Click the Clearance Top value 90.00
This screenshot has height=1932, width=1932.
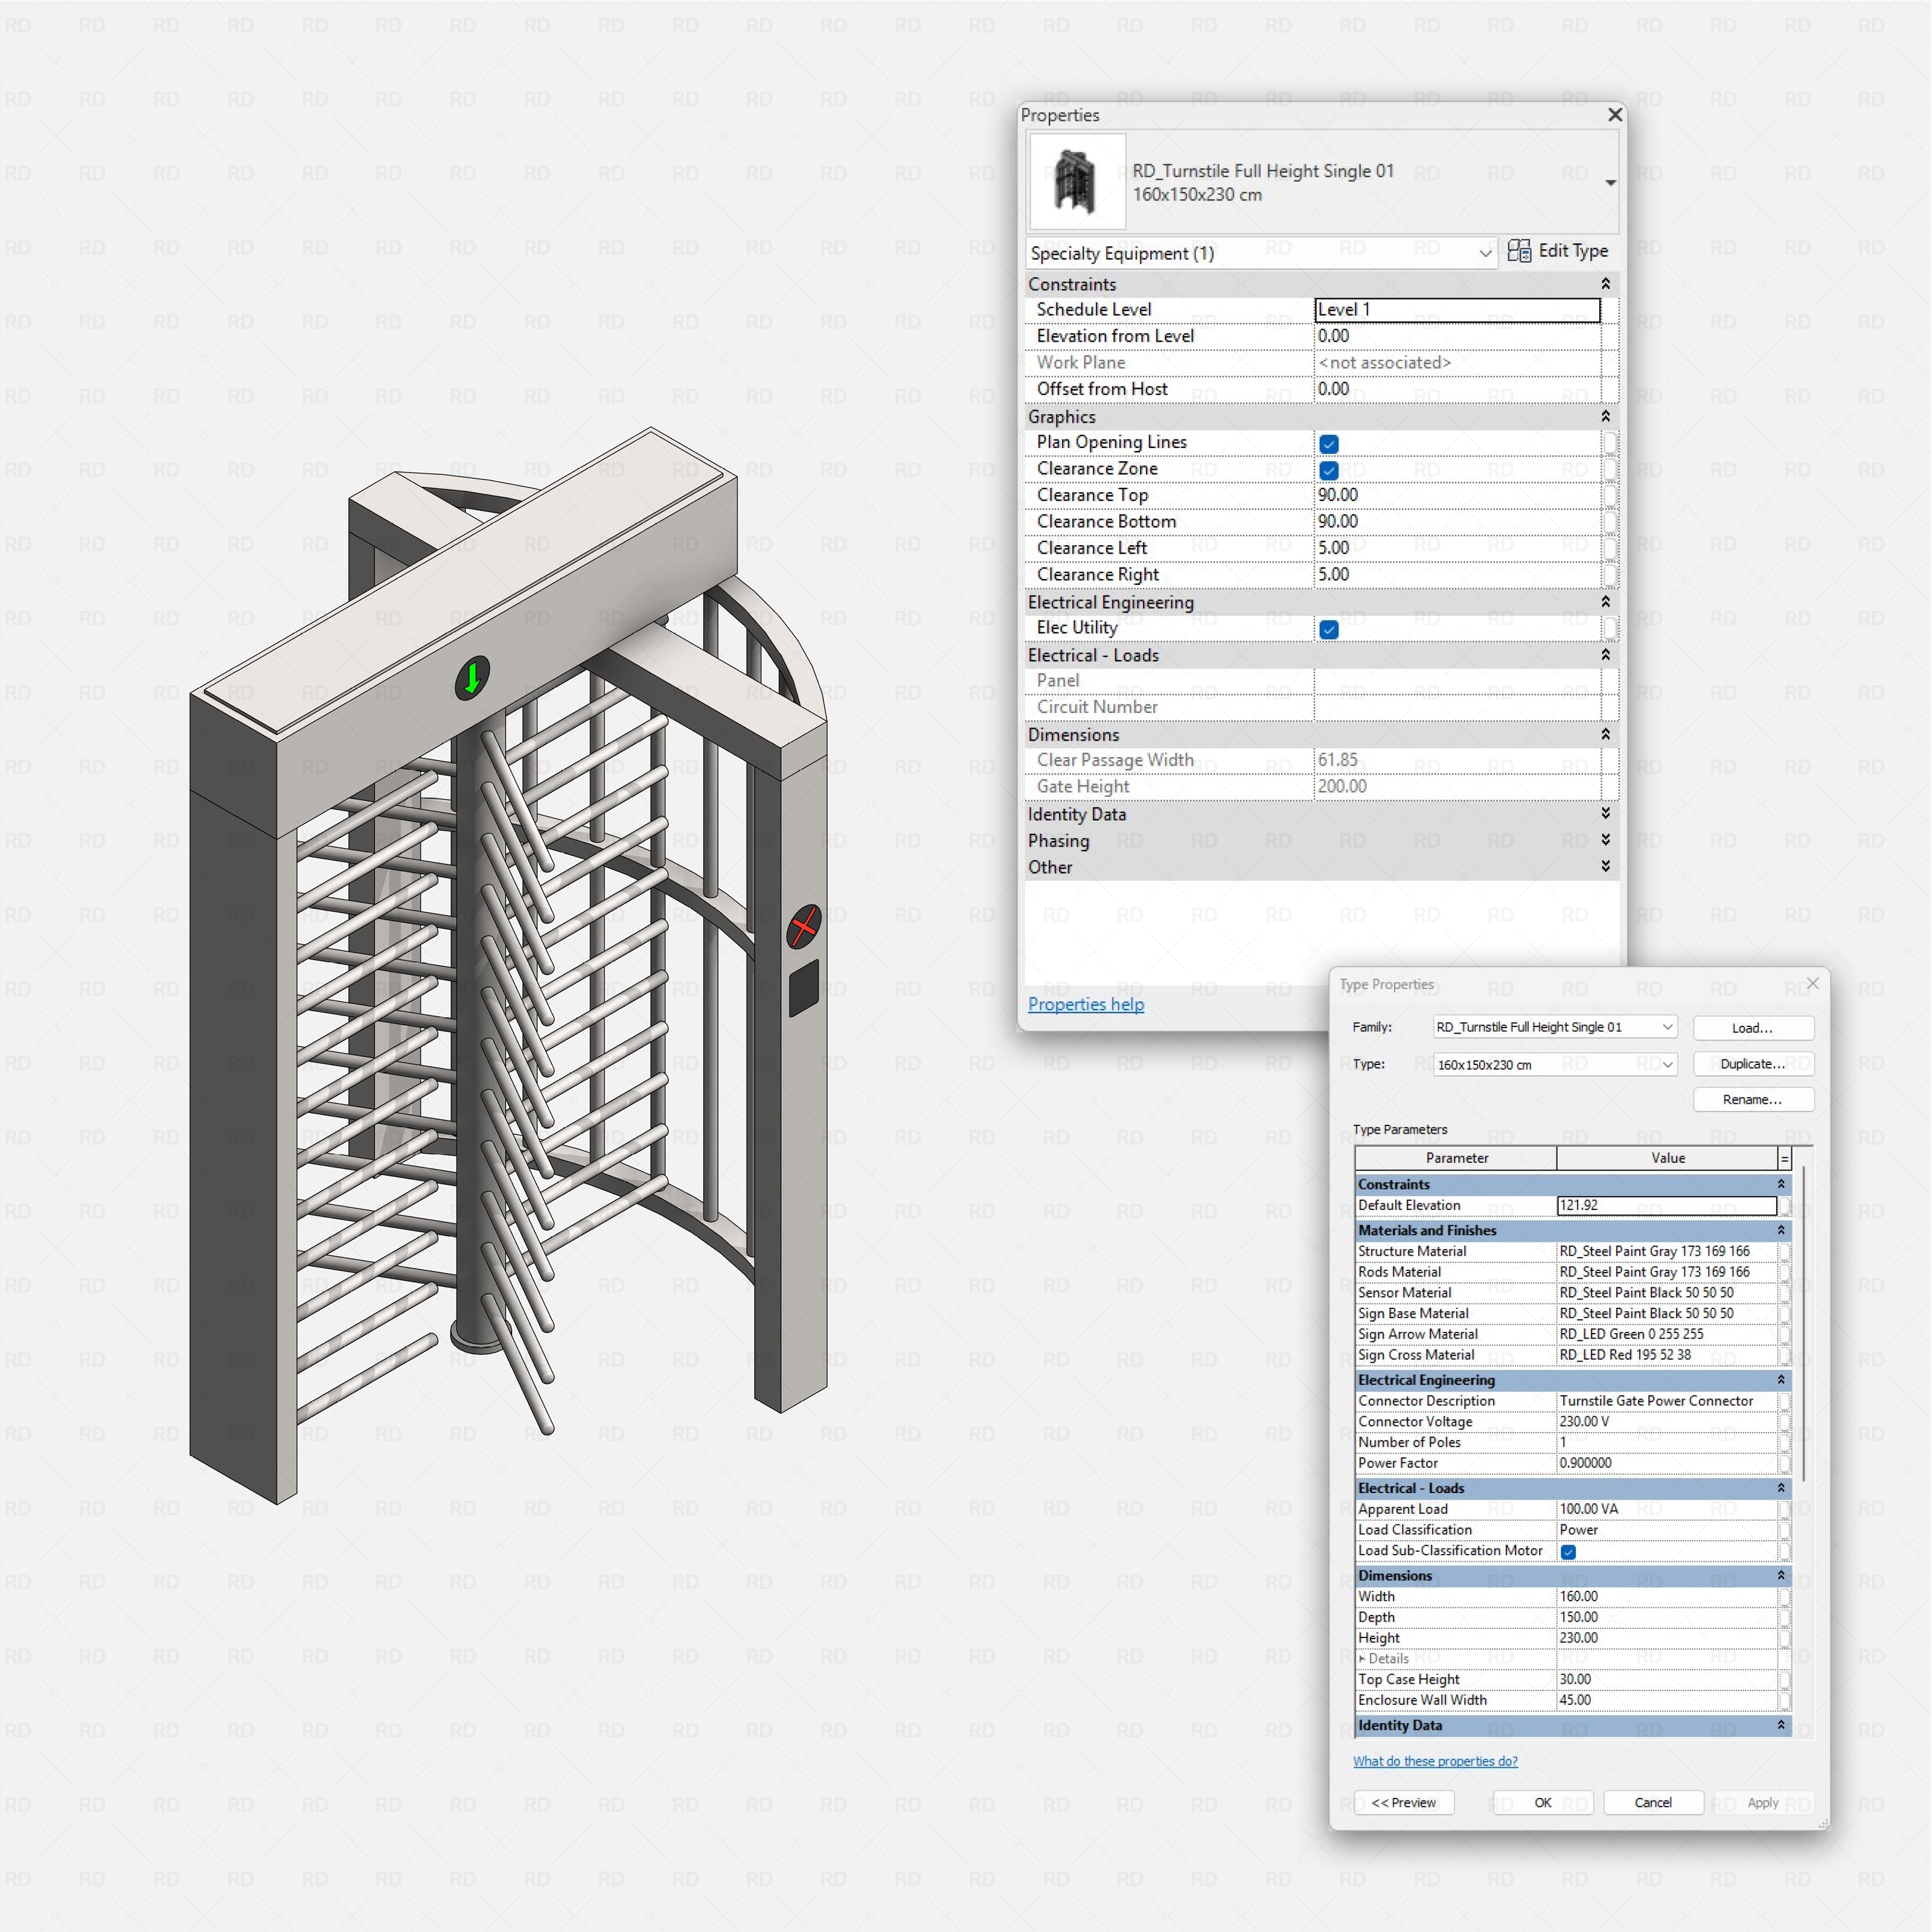(x=1457, y=495)
